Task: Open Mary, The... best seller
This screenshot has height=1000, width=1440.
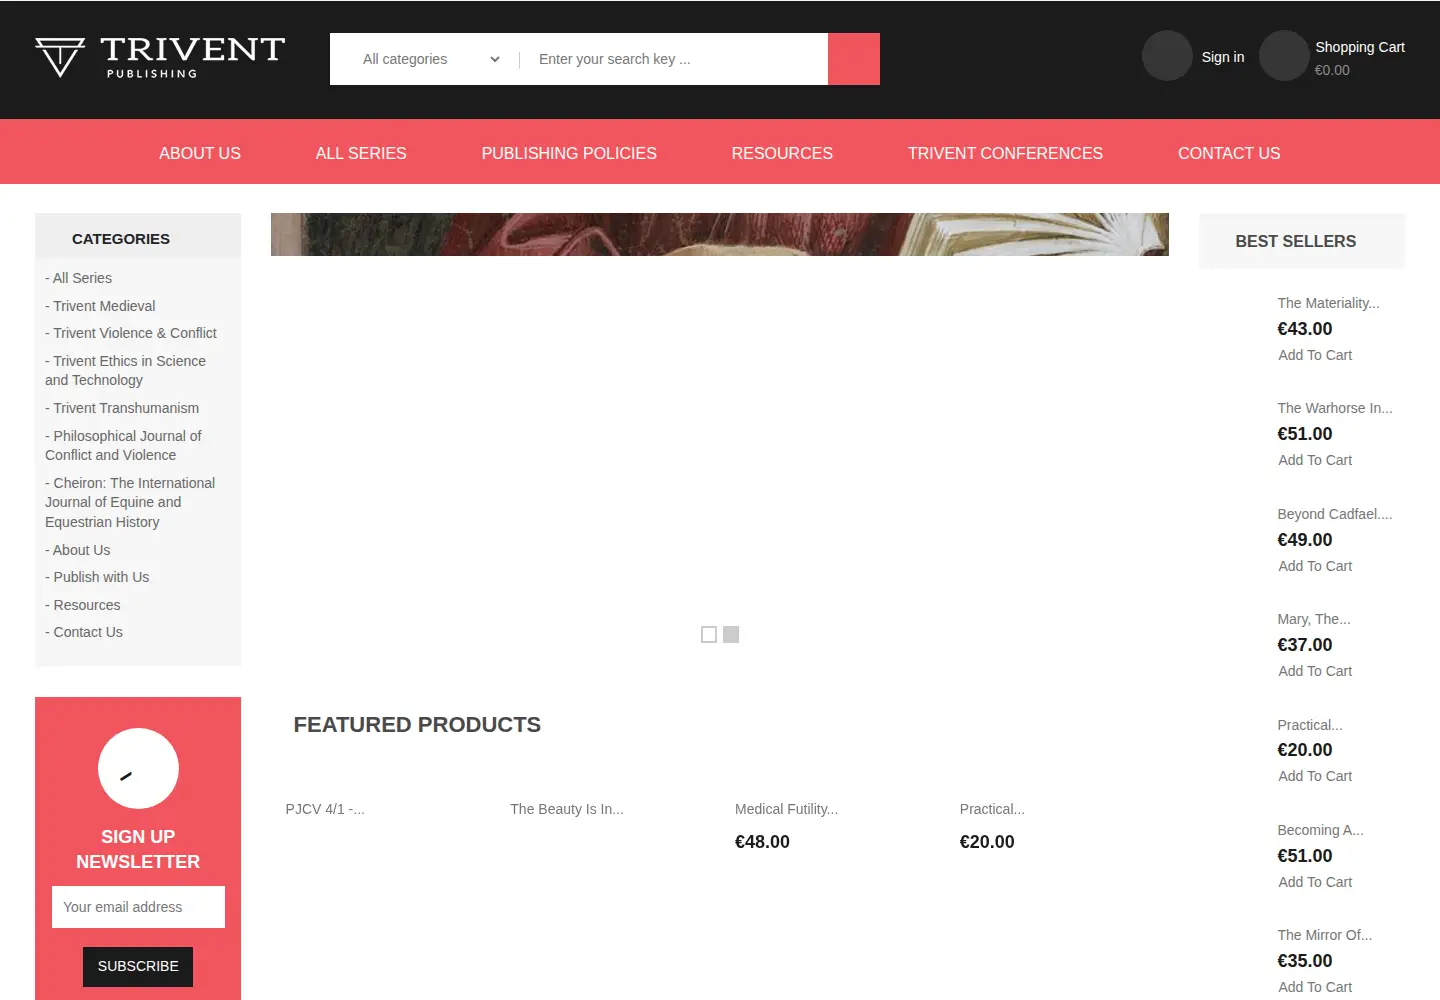Action: 1313,619
